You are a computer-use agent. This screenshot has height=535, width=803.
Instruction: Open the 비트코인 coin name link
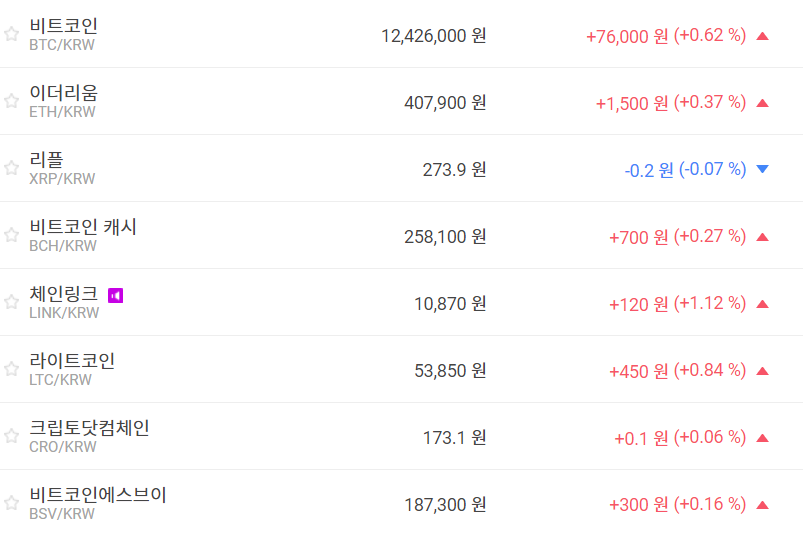(64, 26)
